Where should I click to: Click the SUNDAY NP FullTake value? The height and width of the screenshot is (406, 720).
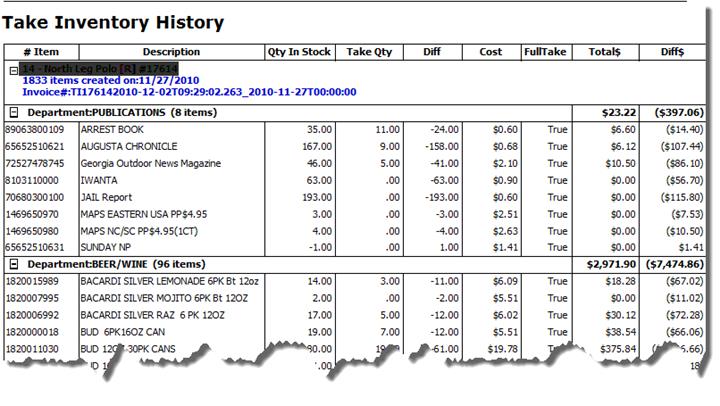544,247
